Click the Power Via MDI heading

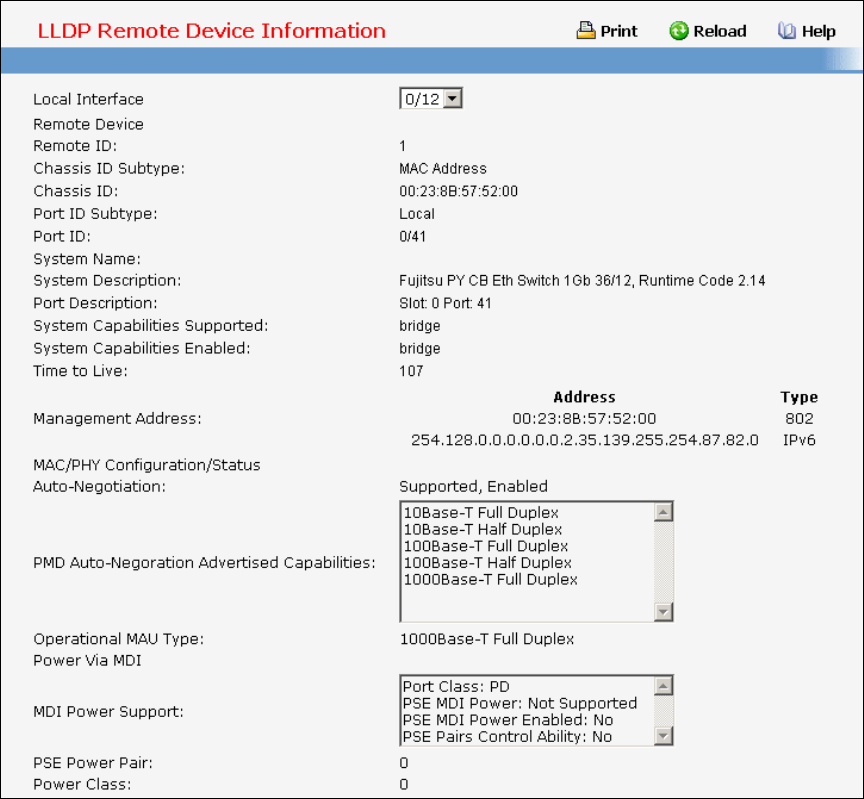[x=87, y=661]
